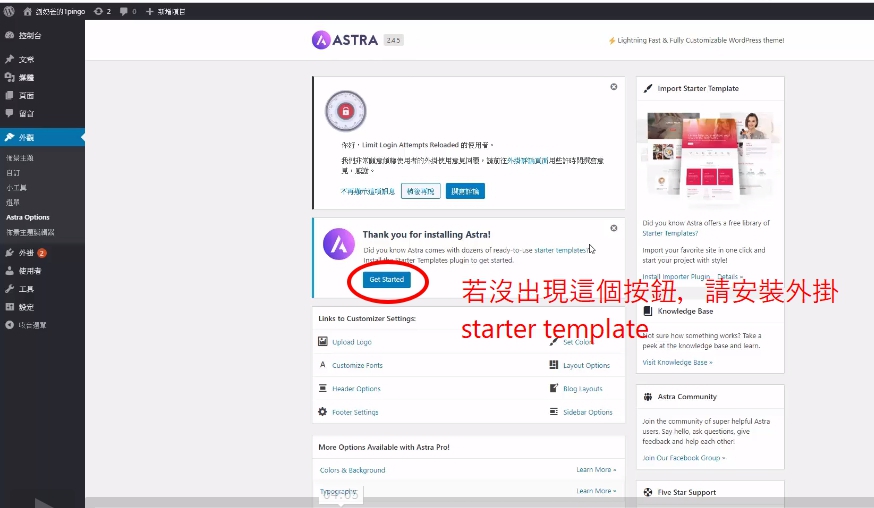The height and width of the screenshot is (508, 874).
Task: Open the starter templates link in Astra notice
Action: [x=561, y=250]
